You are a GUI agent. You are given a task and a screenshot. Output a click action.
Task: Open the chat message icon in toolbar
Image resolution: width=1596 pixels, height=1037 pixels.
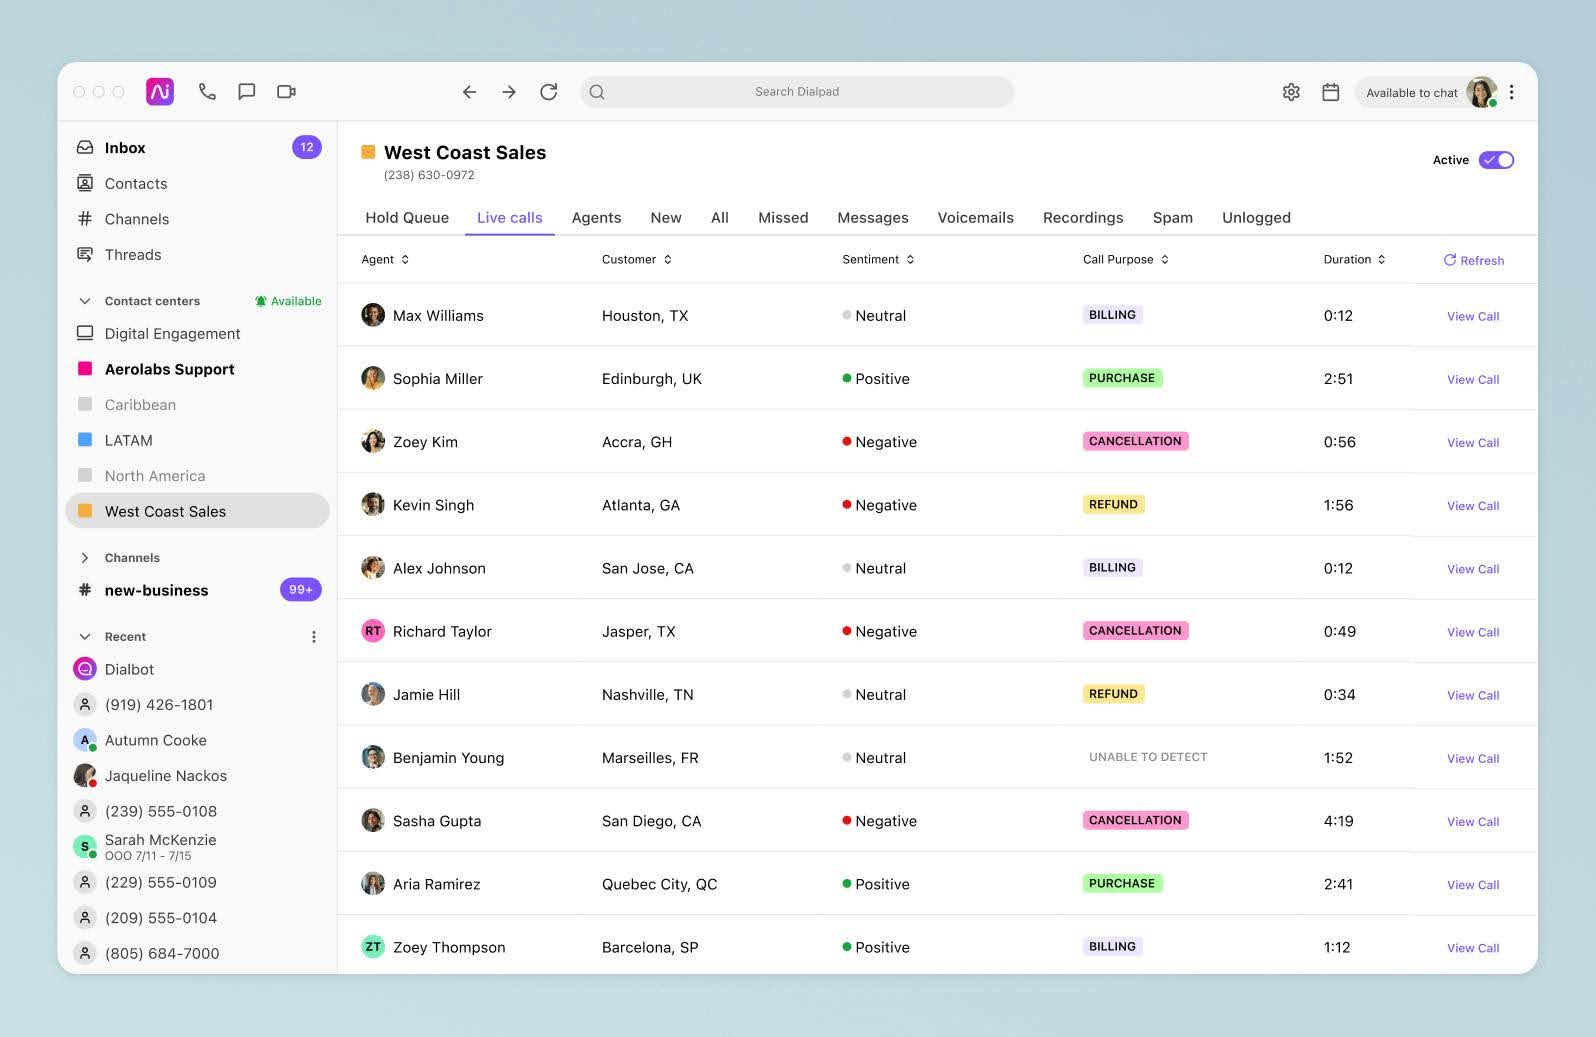(x=246, y=92)
